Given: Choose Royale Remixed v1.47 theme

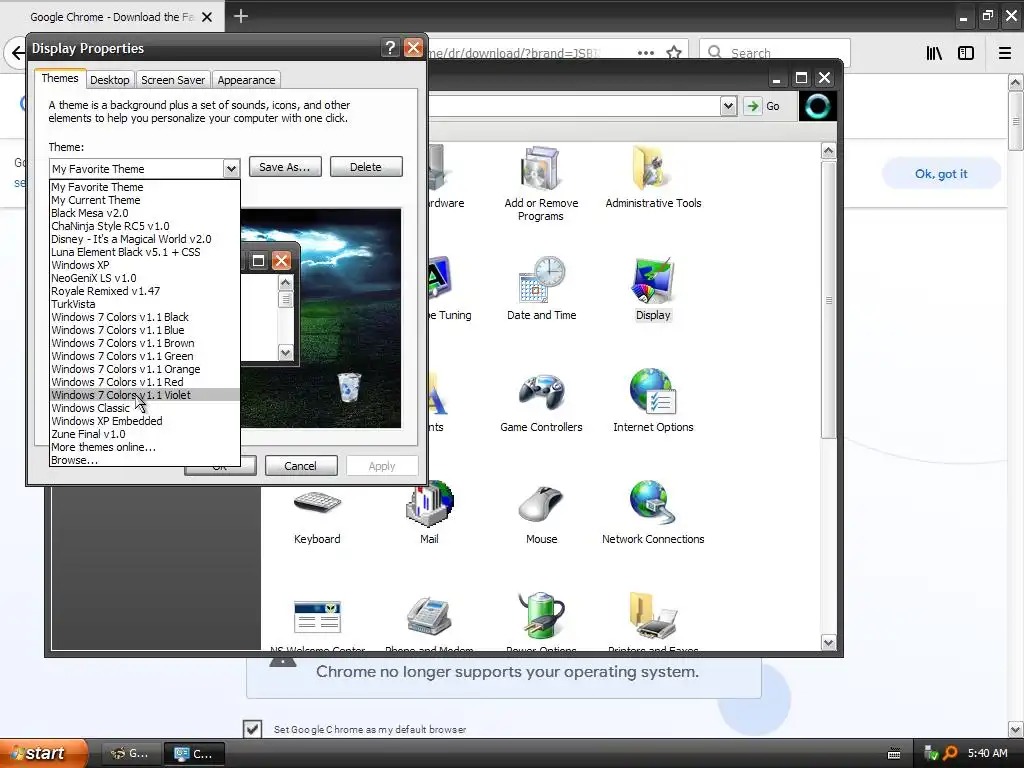Looking at the screenshot, I should tap(144, 291).
